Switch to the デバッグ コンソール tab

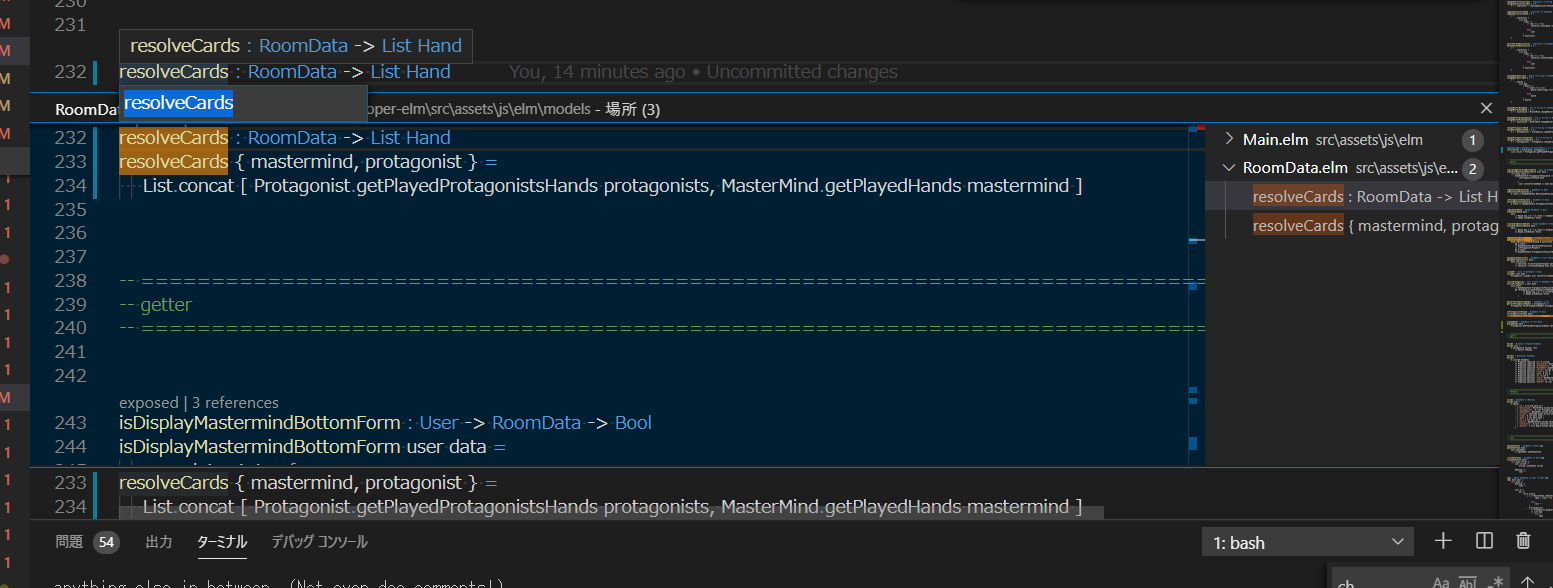point(319,542)
